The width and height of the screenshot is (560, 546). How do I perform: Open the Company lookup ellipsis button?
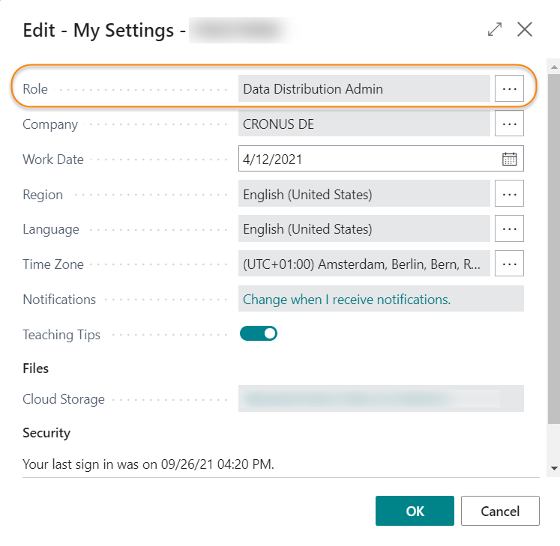pyautogui.click(x=509, y=124)
